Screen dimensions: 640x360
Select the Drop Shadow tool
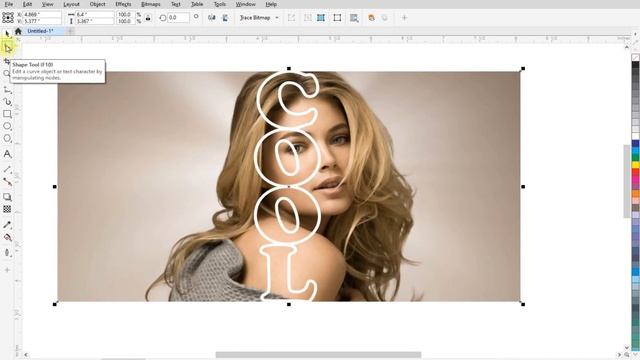(x=7, y=197)
